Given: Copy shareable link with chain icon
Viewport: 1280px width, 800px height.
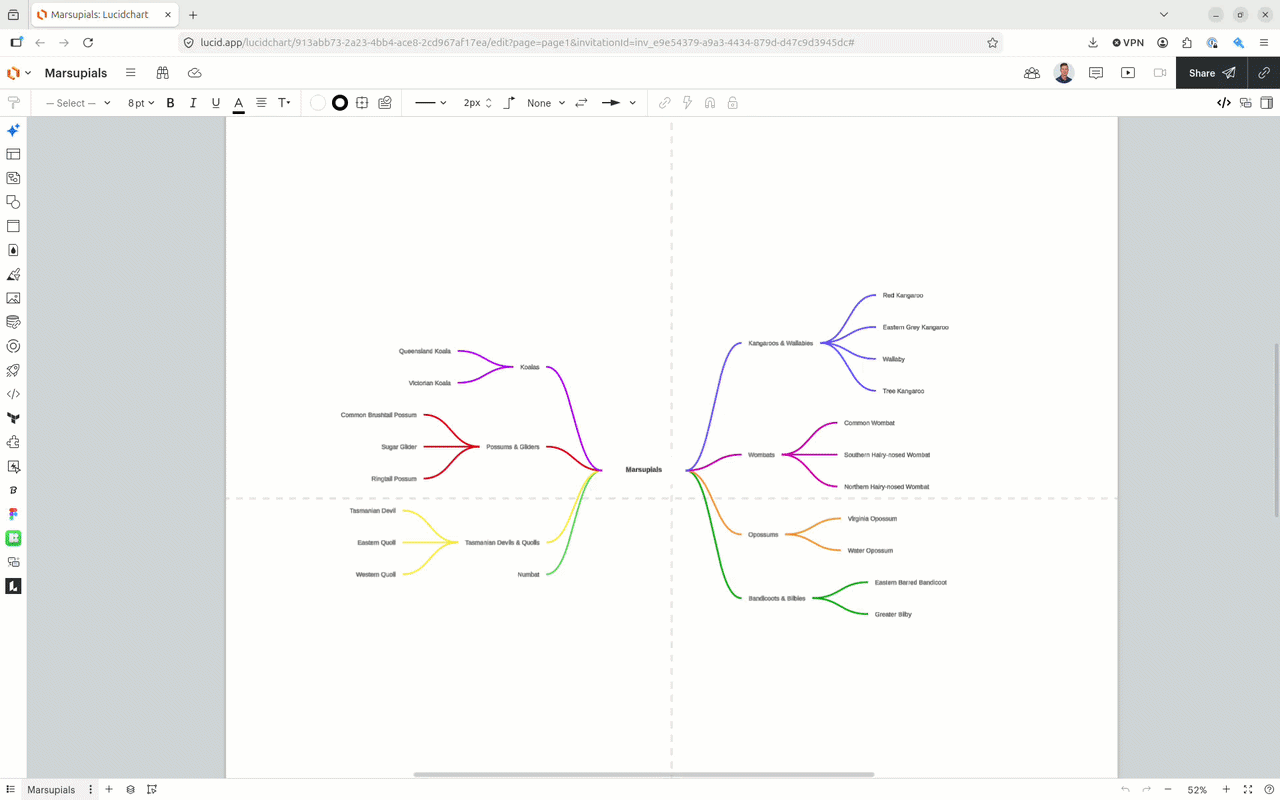Looking at the screenshot, I should 1264,73.
